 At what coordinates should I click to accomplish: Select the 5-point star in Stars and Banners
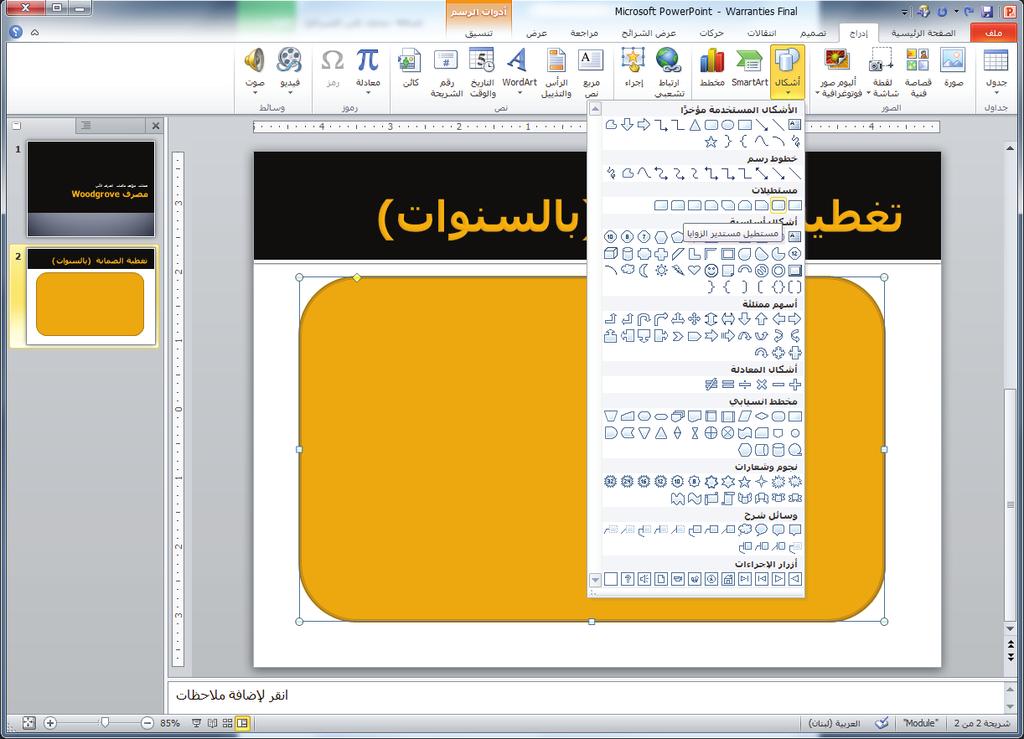pos(744,482)
